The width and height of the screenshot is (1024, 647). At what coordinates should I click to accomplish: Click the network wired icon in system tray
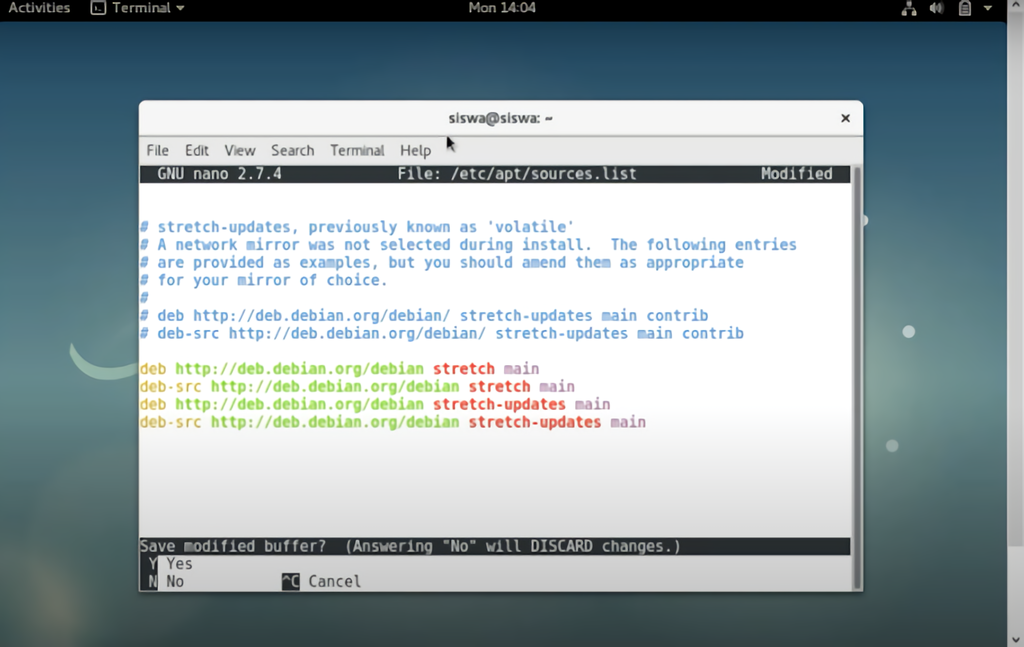point(908,8)
